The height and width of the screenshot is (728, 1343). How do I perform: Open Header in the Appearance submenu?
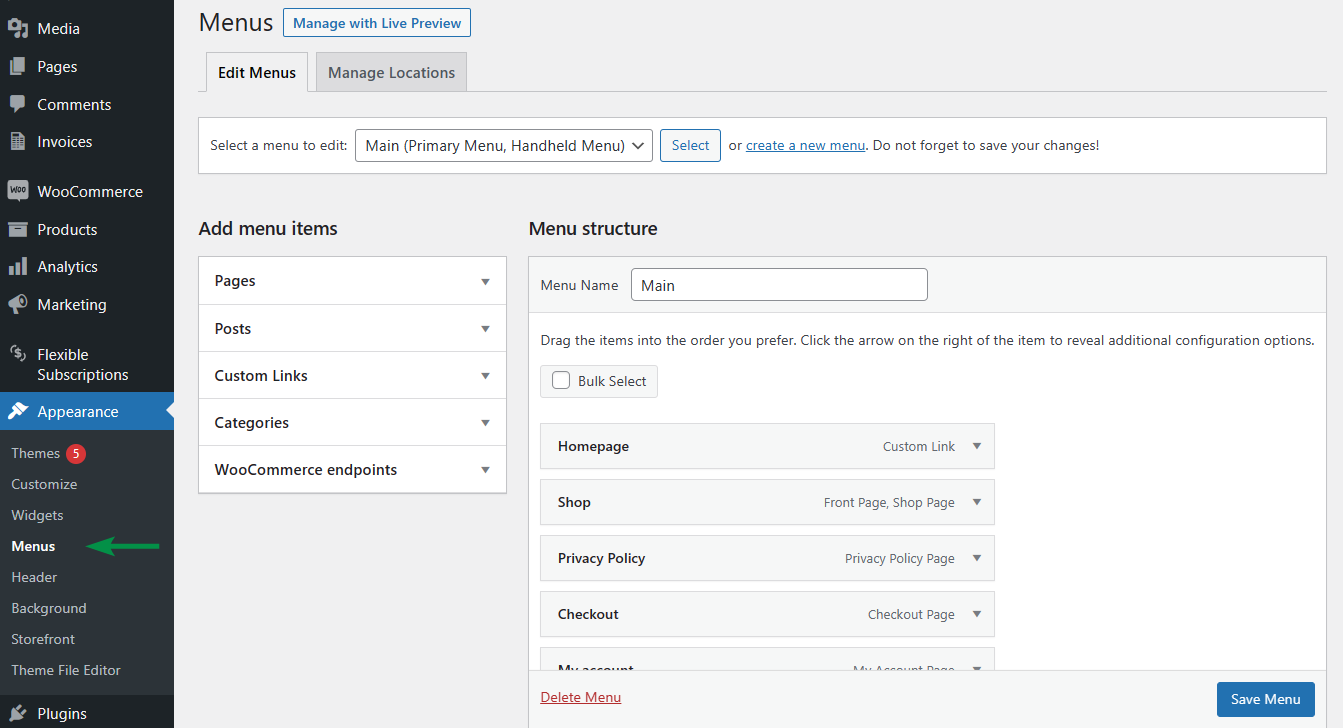coord(34,577)
